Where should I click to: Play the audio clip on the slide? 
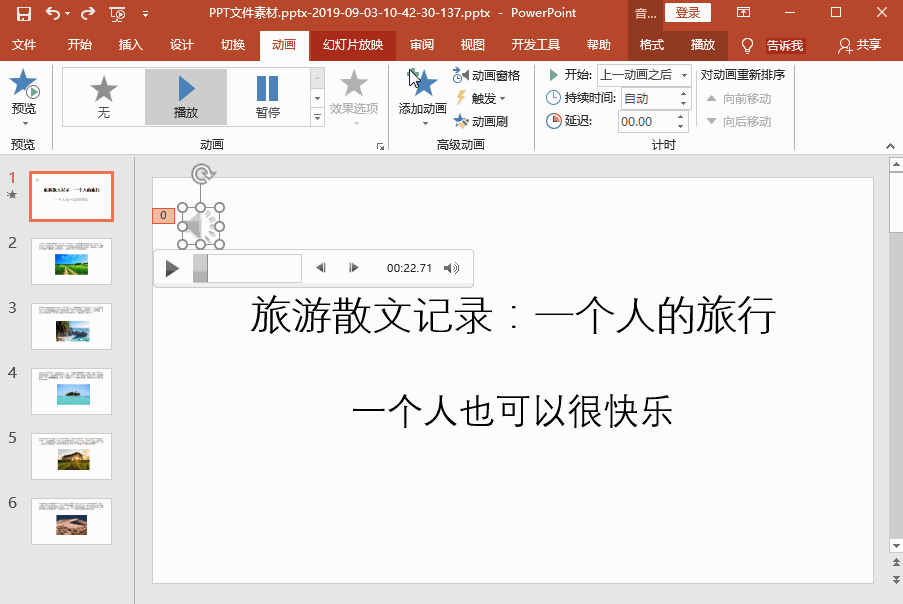click(172, 268)
